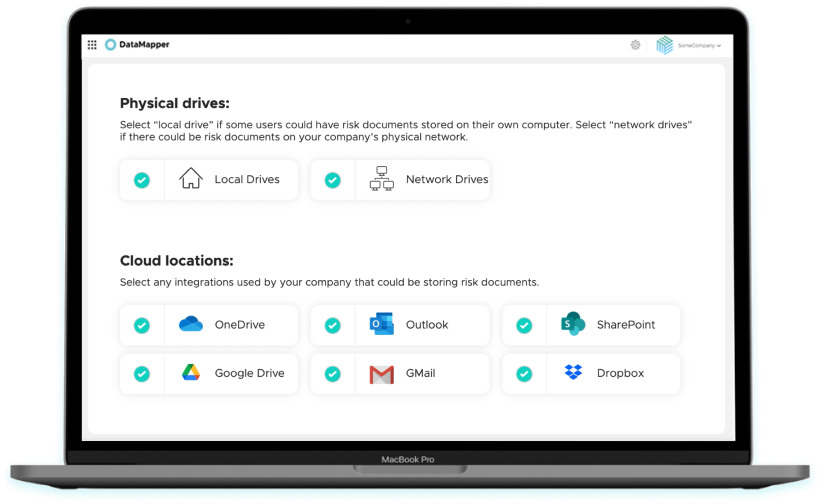Select the GMail label

(x=420, y=373)
